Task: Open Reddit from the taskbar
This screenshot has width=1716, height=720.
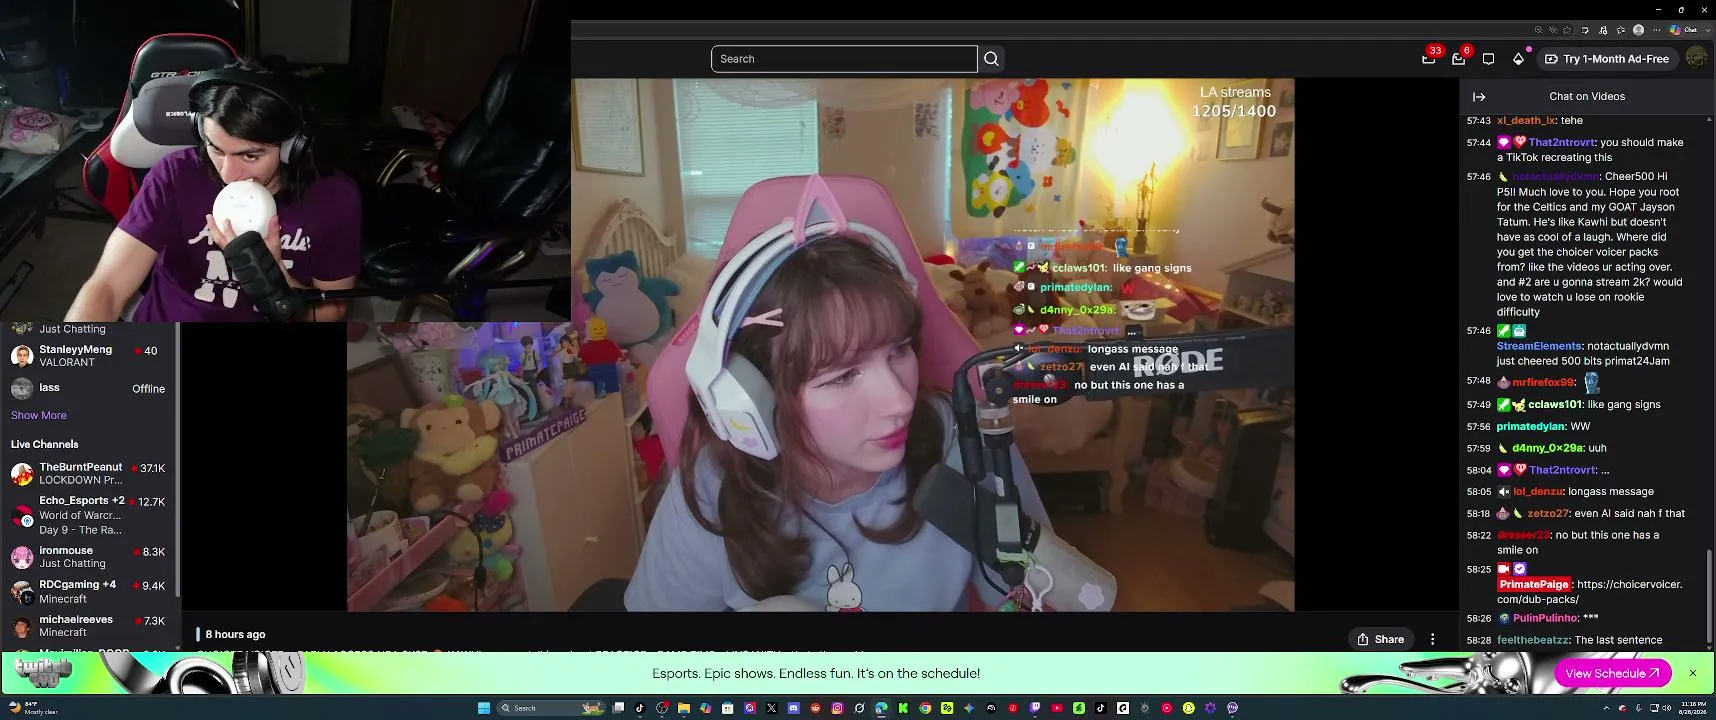Action: [x=815, y=708]
